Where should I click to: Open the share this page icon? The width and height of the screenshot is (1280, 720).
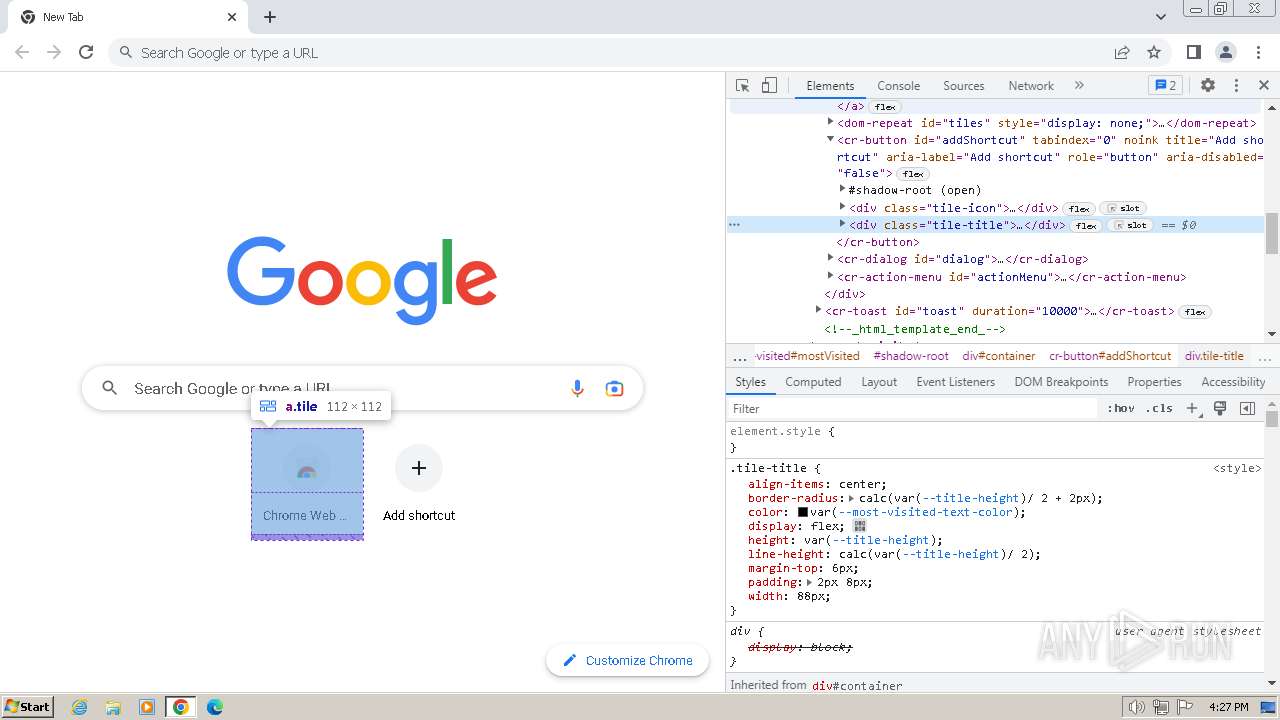[x=1122, y=52]
